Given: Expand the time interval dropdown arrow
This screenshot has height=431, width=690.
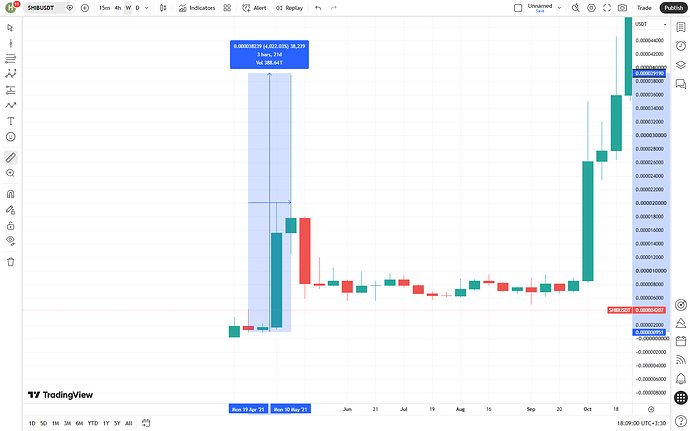Looking at the screenshot, I should [147, 8].
